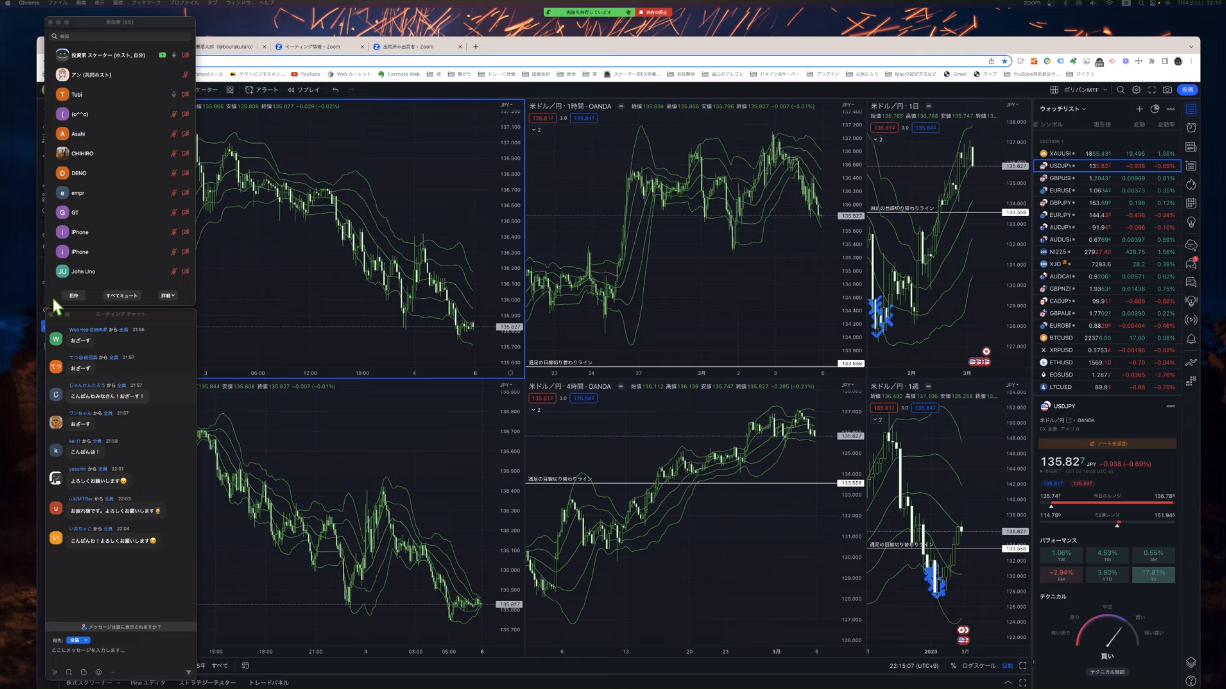The width and height of the screenshot is (1226, 689).
Task: Click the すべてミュート button
Action: [x=122, y=295]
